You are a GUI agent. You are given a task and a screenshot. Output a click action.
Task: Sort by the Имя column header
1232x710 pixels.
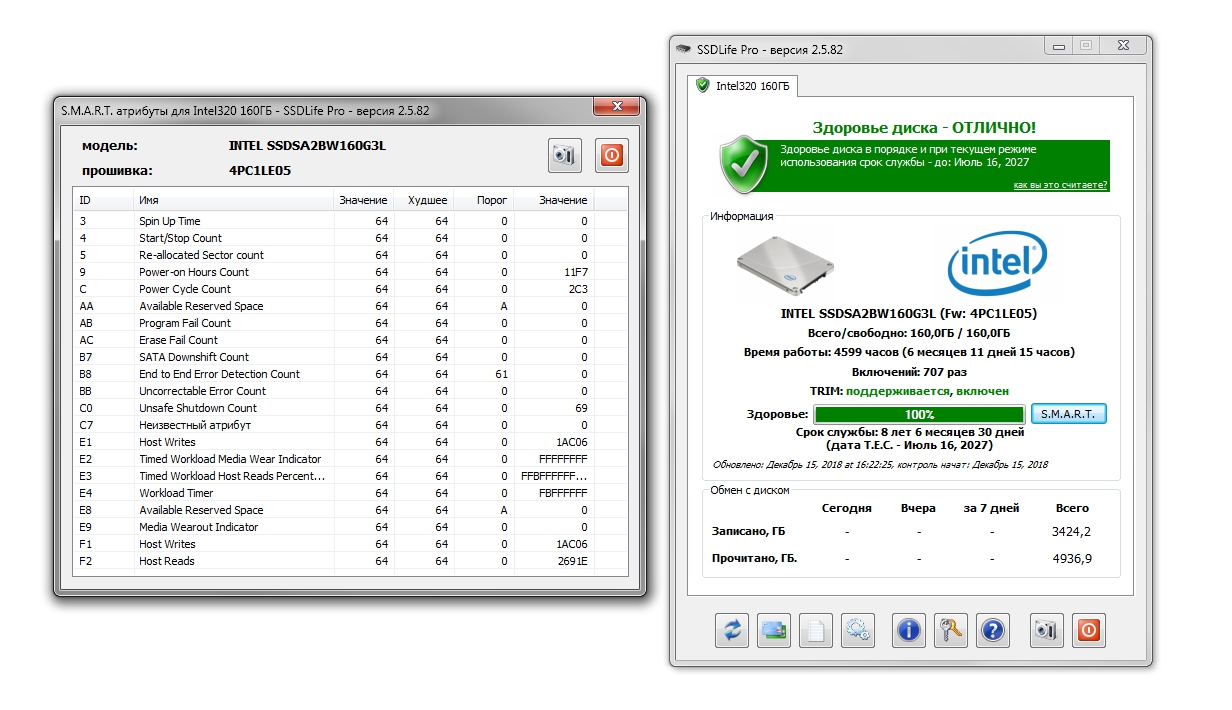click(233, 200)
